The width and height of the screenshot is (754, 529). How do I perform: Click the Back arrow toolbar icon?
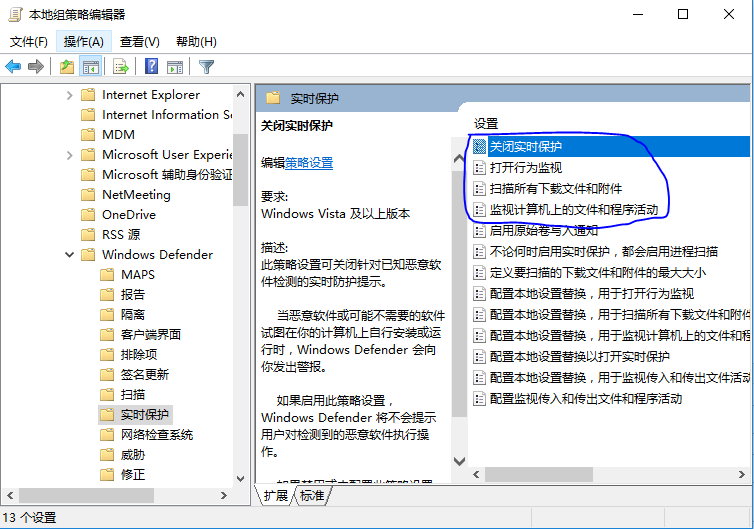13,66
